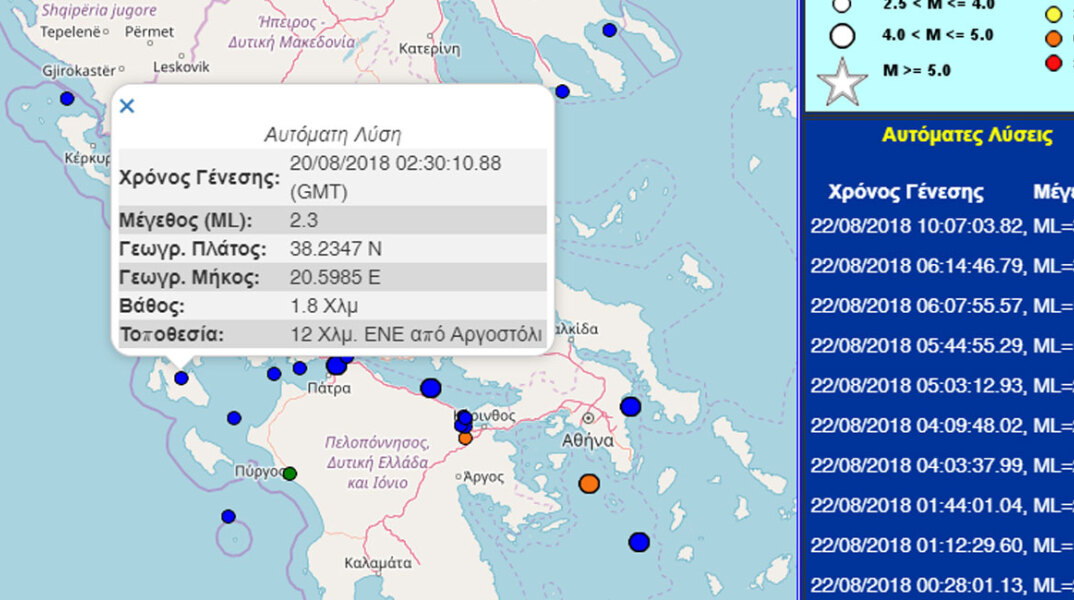This screenshot has height=600, width=1074.
Task: Click the Αυτόματες Λύσεις panel title
Action: [966, 136]
